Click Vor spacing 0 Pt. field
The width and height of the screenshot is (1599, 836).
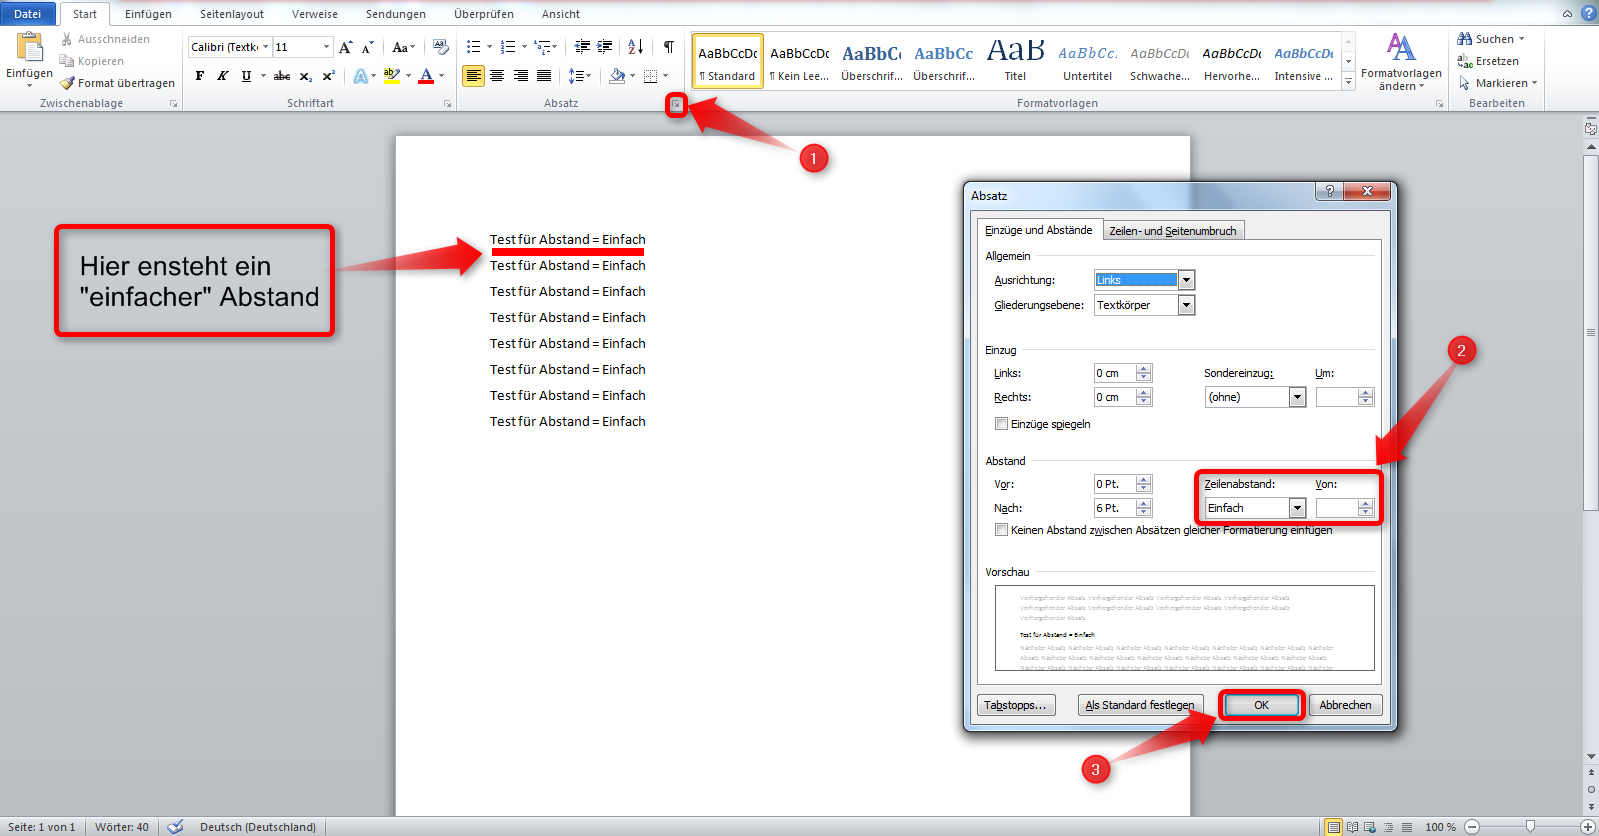tap(1115, 484)
